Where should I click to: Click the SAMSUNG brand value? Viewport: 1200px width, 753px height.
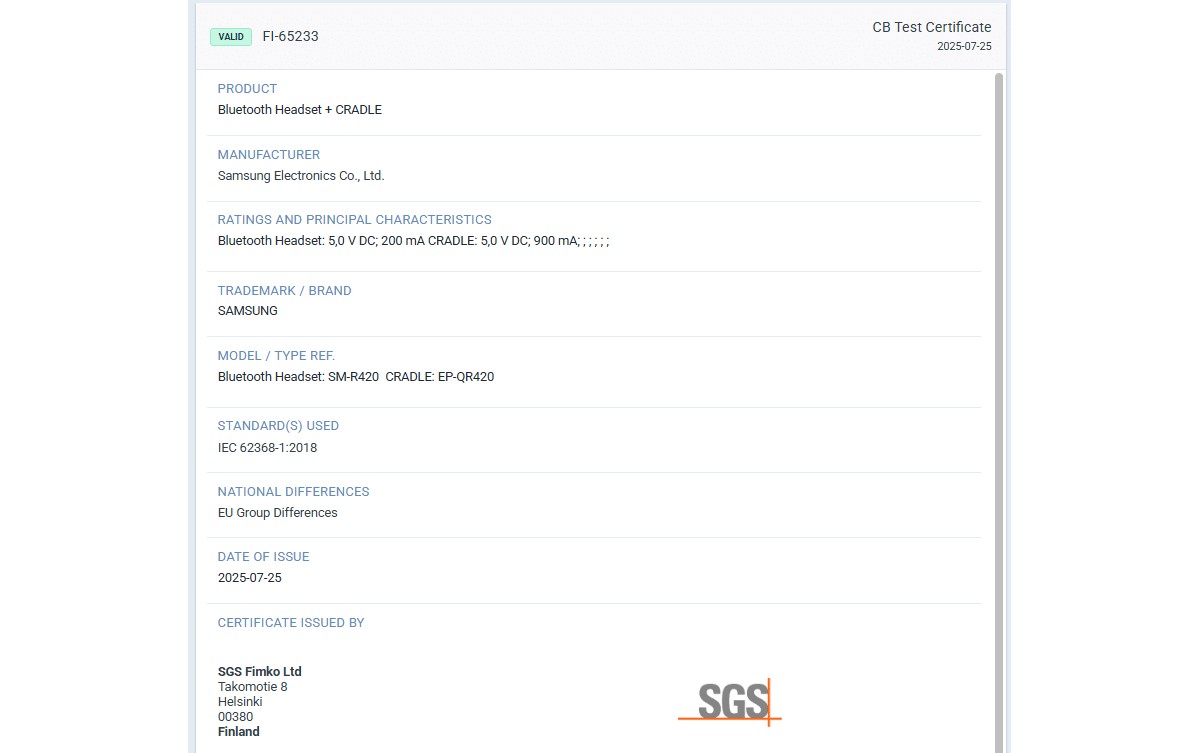coord(247,311)
